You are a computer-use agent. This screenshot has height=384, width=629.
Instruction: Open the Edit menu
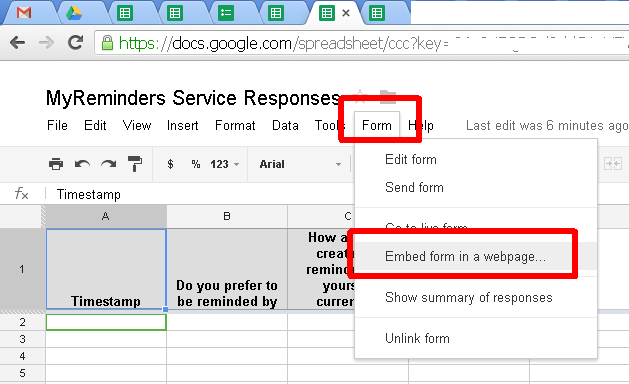[95, 126]
